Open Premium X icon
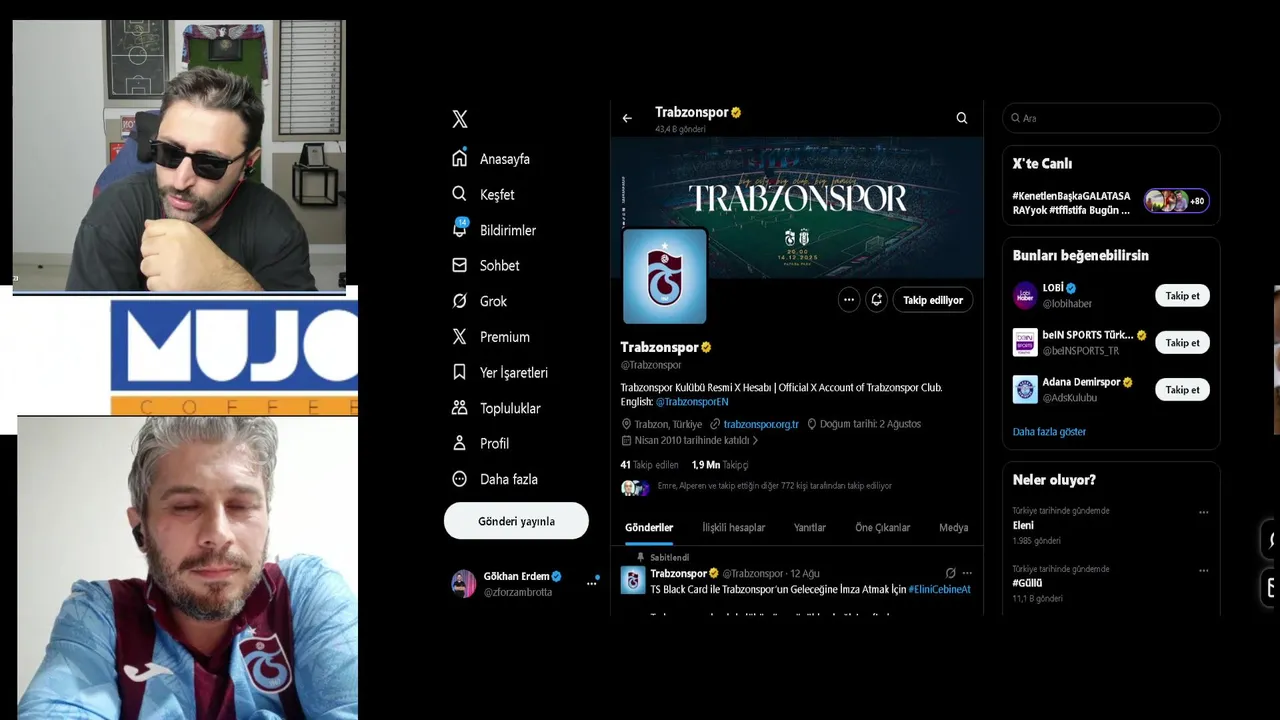1280x720 pixels. tap(460, 337)
